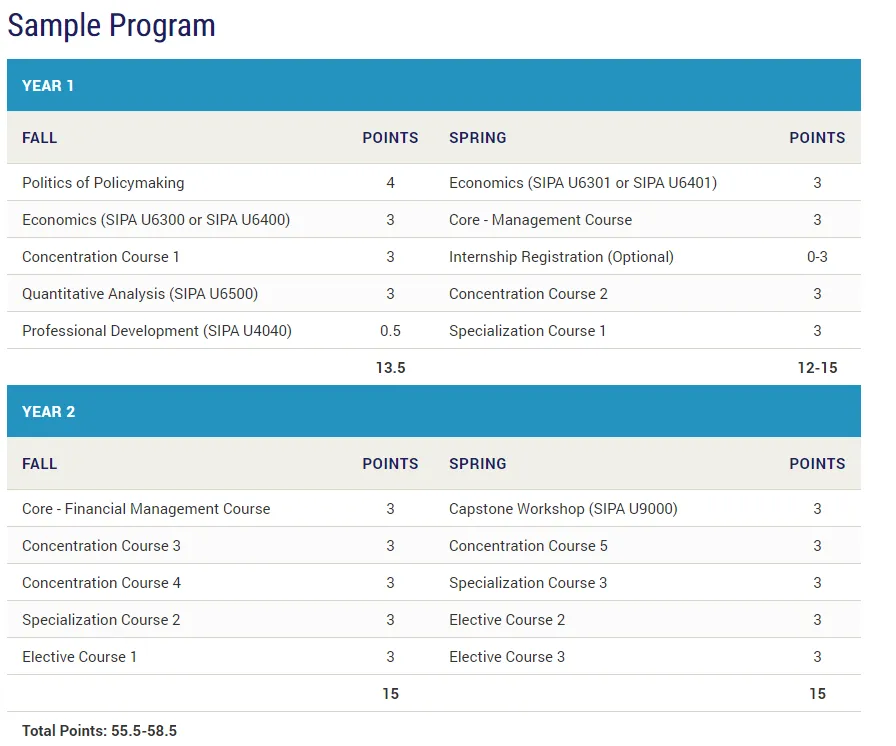This screenshot has width=896, height=746.
Task: Select Capstone Workshop (SIPA U9000)
Action: [563, 509]
